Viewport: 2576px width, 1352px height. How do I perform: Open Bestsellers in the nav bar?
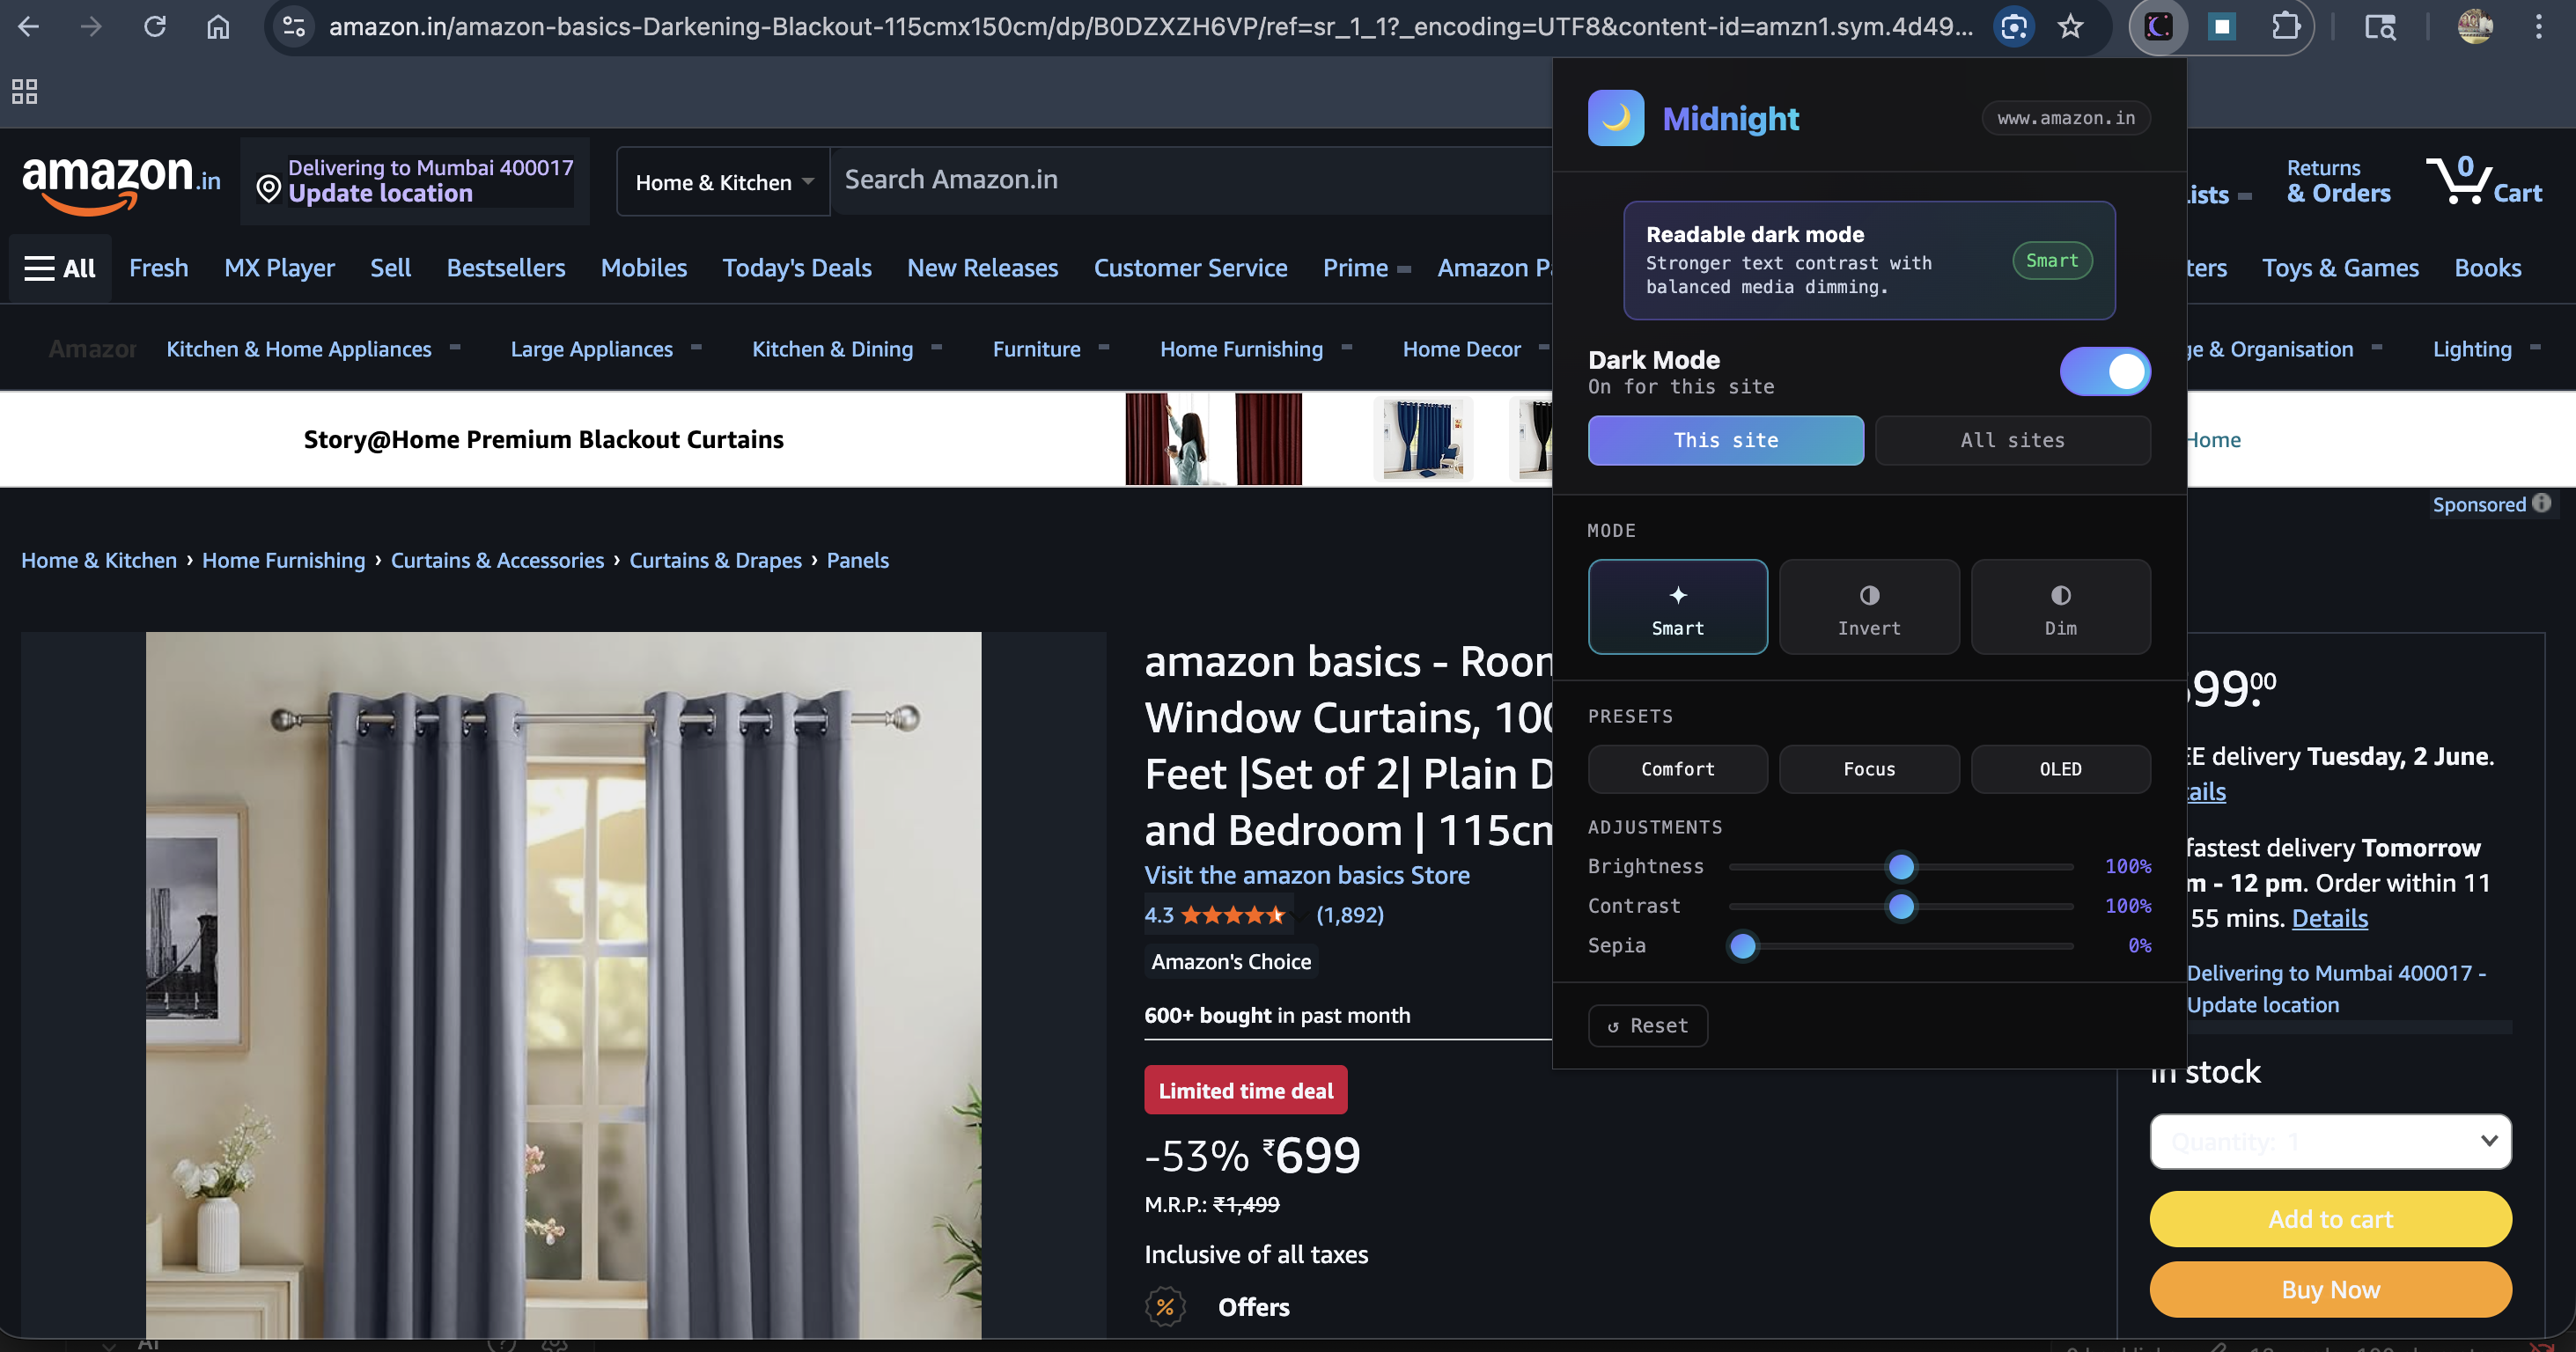click(x=506, y=268)
